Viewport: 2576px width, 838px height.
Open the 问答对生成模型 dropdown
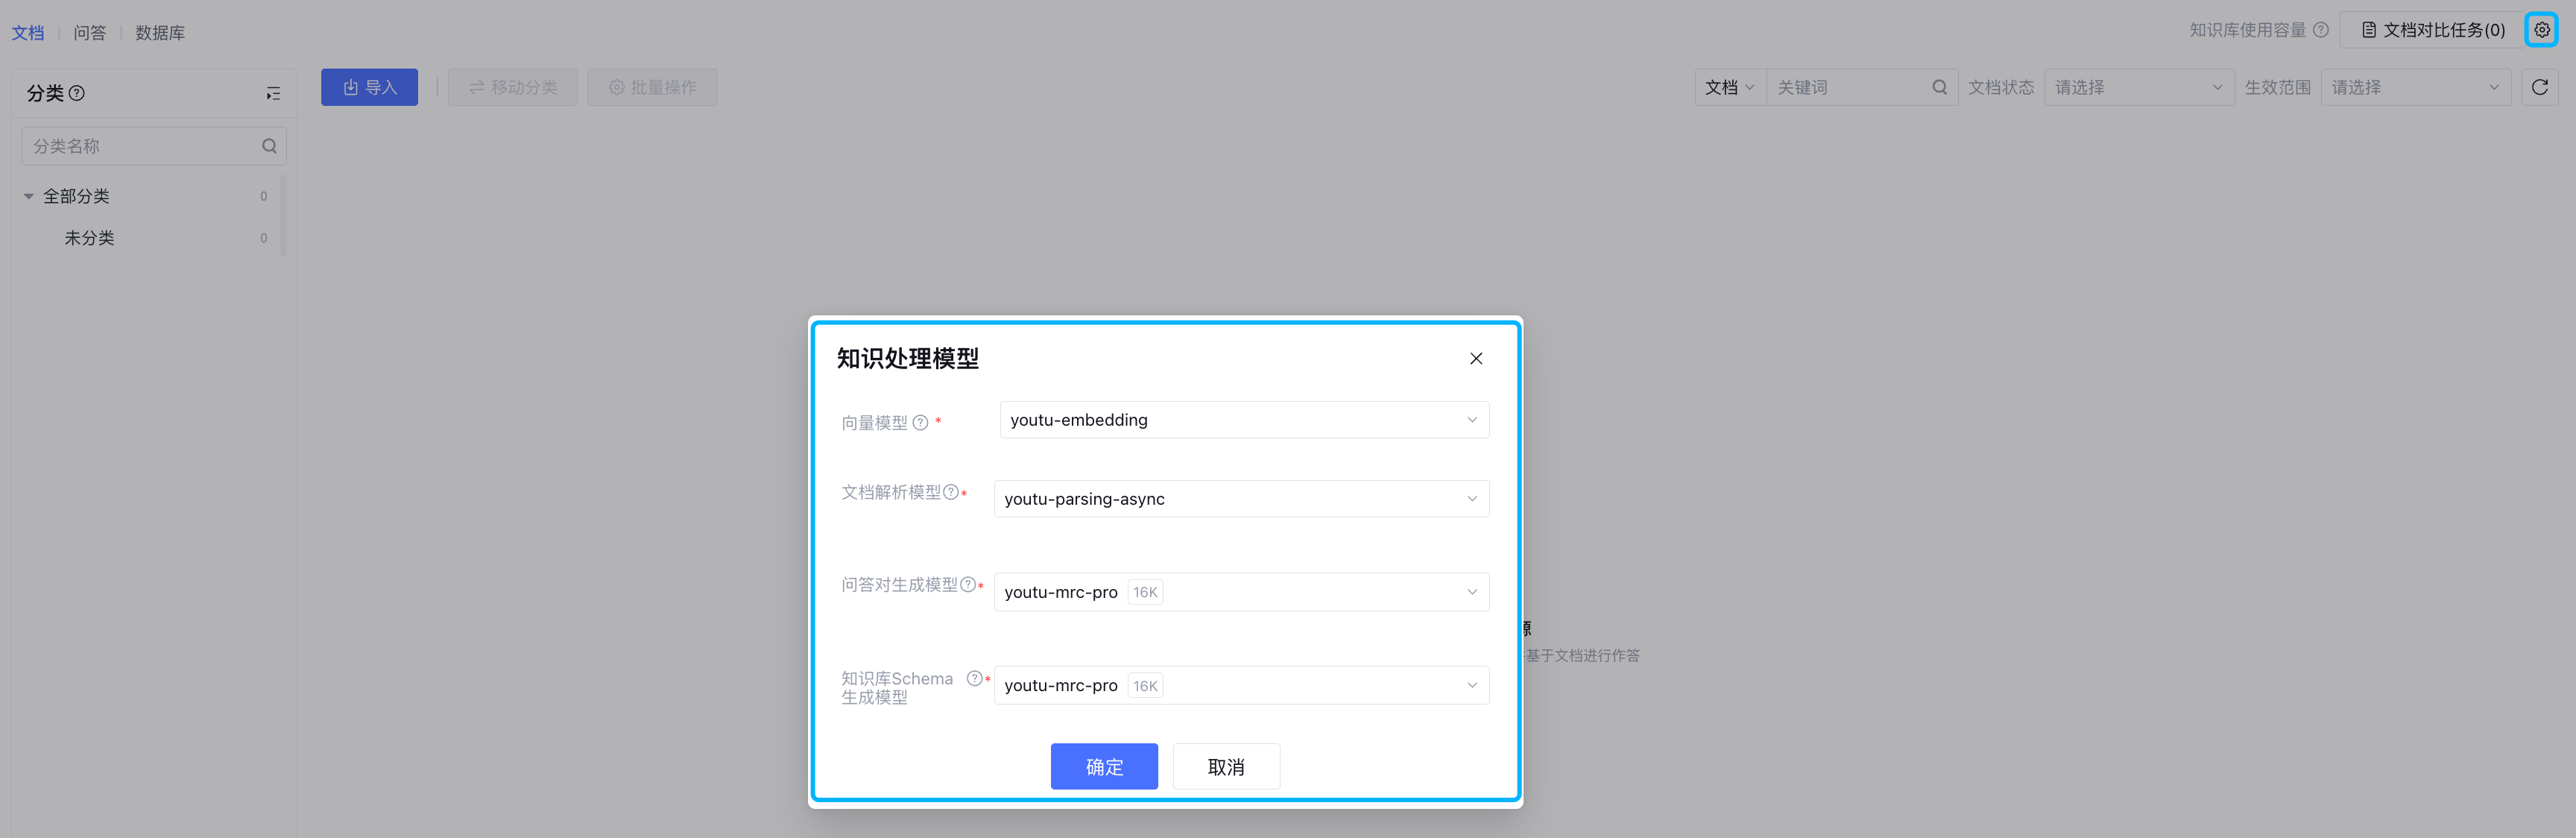coord(1240,592)
